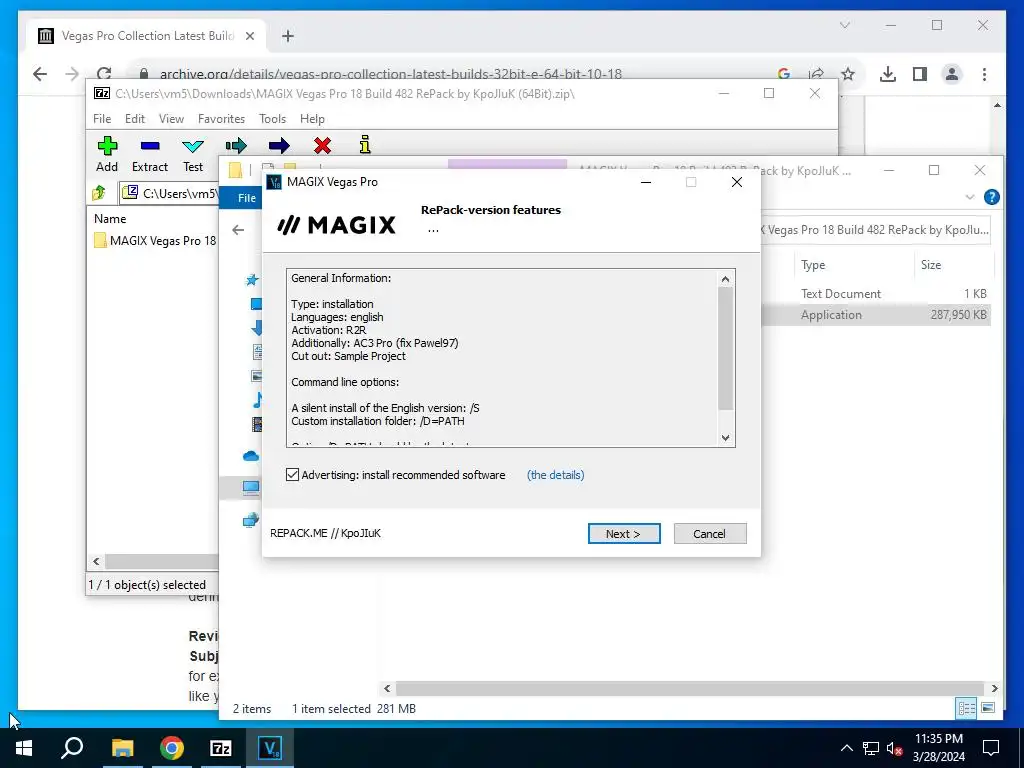Click the Google icon in address bar

coord(784,74)
